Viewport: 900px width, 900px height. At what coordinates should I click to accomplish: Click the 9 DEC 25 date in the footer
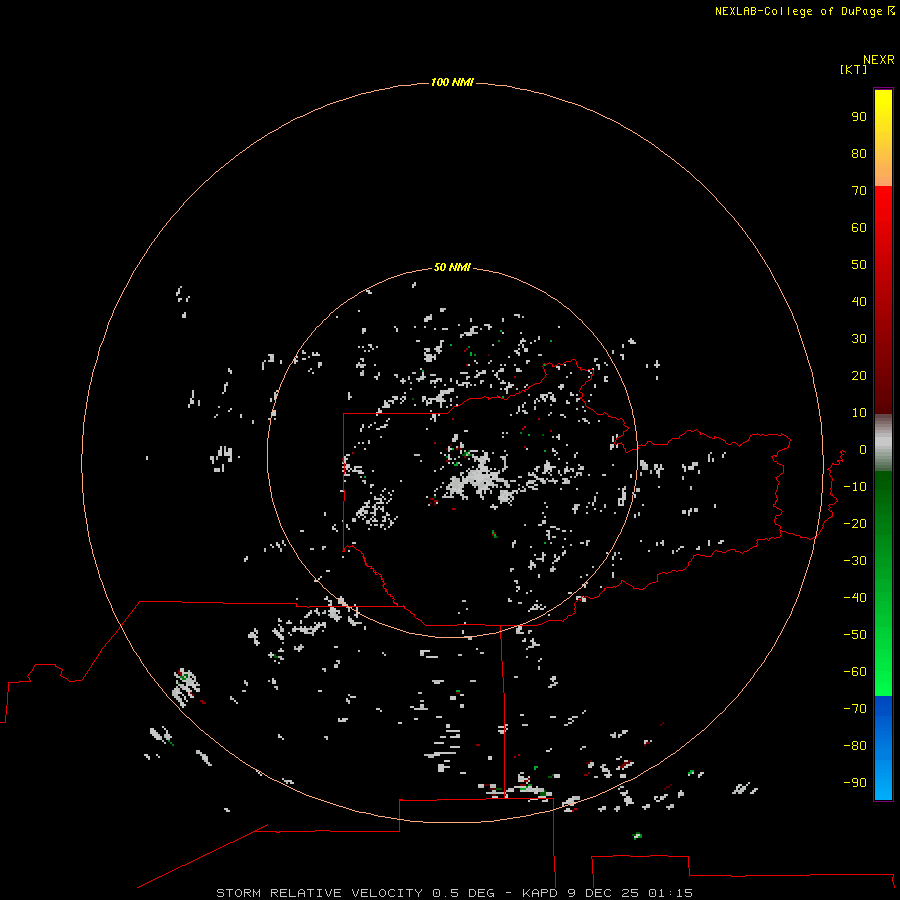click(x=603, y=893)
